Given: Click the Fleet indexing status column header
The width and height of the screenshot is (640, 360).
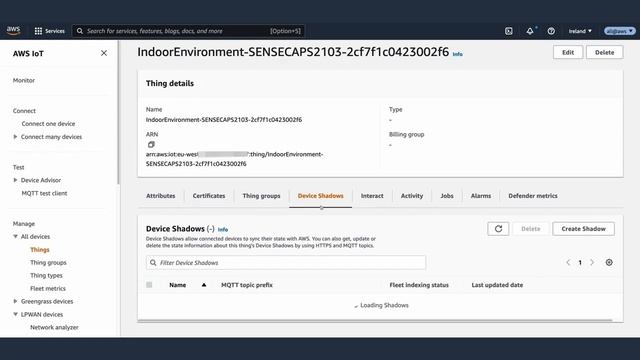Looking at the screenshot, I should click(419, 285).
